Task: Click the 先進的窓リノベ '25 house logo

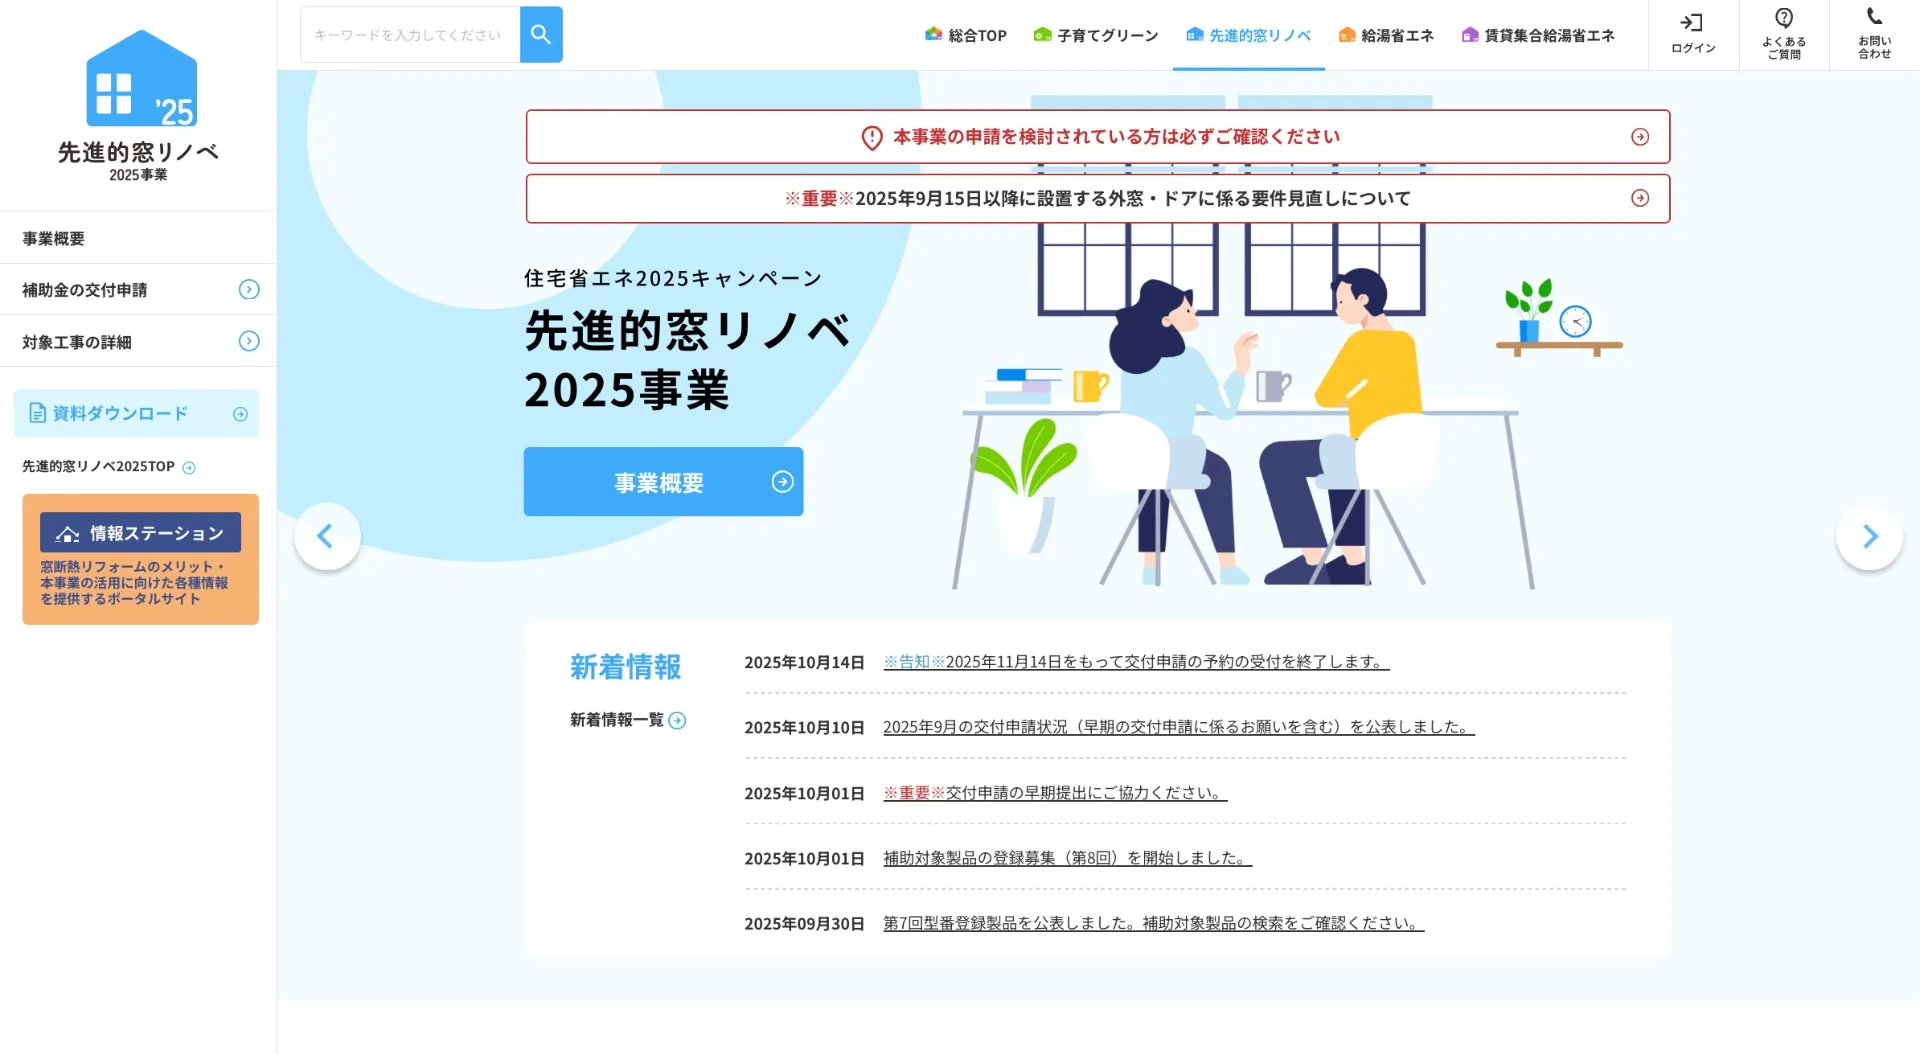Action: 140,80
